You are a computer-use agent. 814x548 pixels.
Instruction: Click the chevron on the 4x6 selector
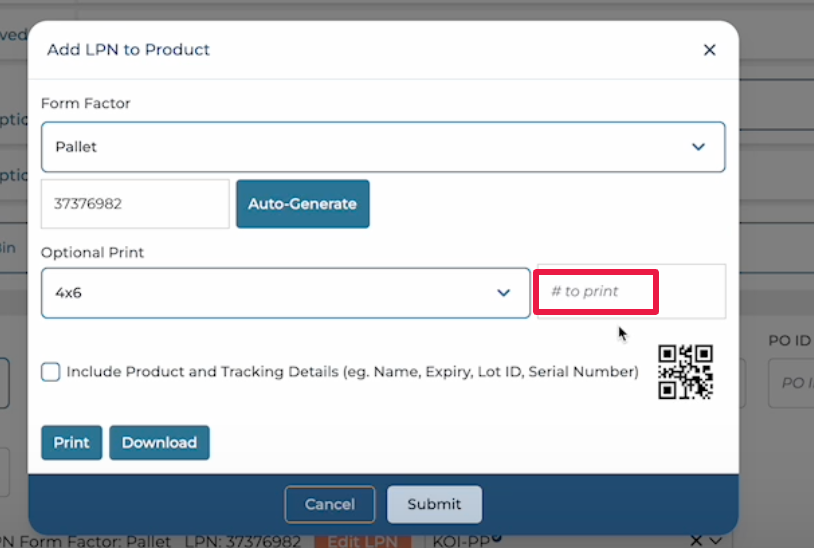(x=504, y=293)
